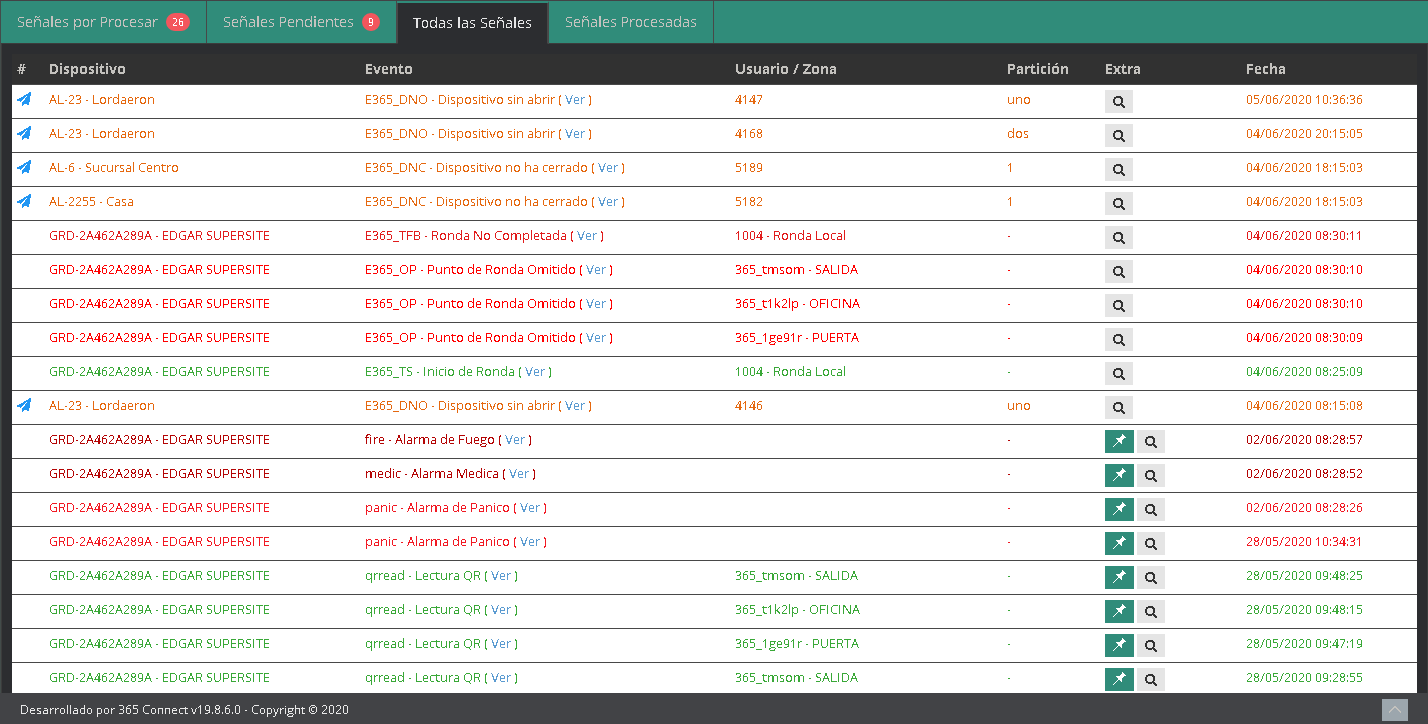Image resolution: width=1428 pixels, height=724 pixels.
Task: Click the Fecha column header
Action: click(1265, 69)
